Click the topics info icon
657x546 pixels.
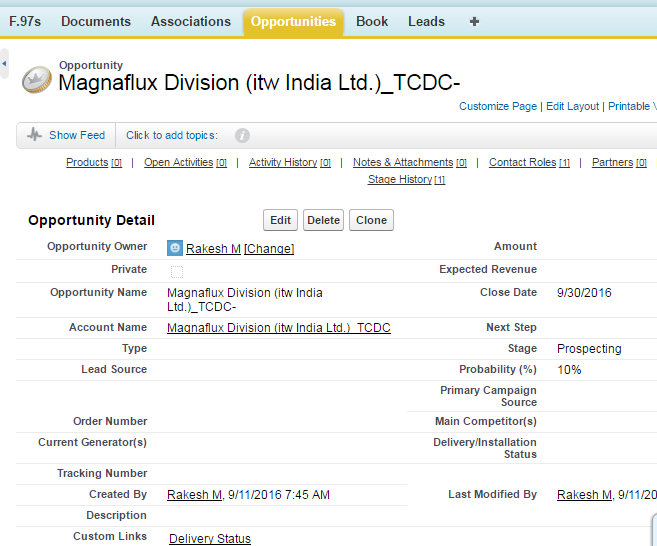(242, 135)
